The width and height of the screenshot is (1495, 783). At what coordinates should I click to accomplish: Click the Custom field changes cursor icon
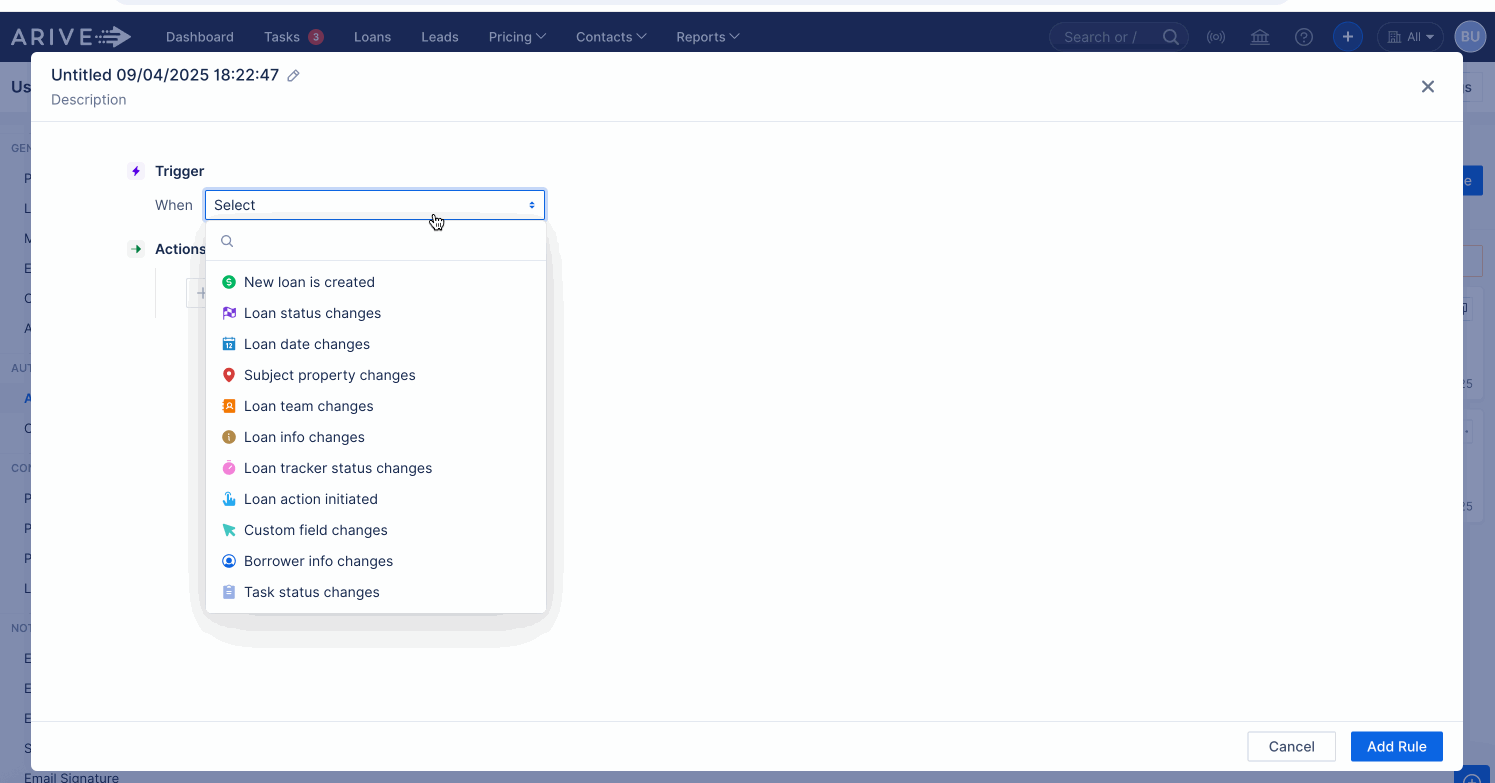coord(229,530)
